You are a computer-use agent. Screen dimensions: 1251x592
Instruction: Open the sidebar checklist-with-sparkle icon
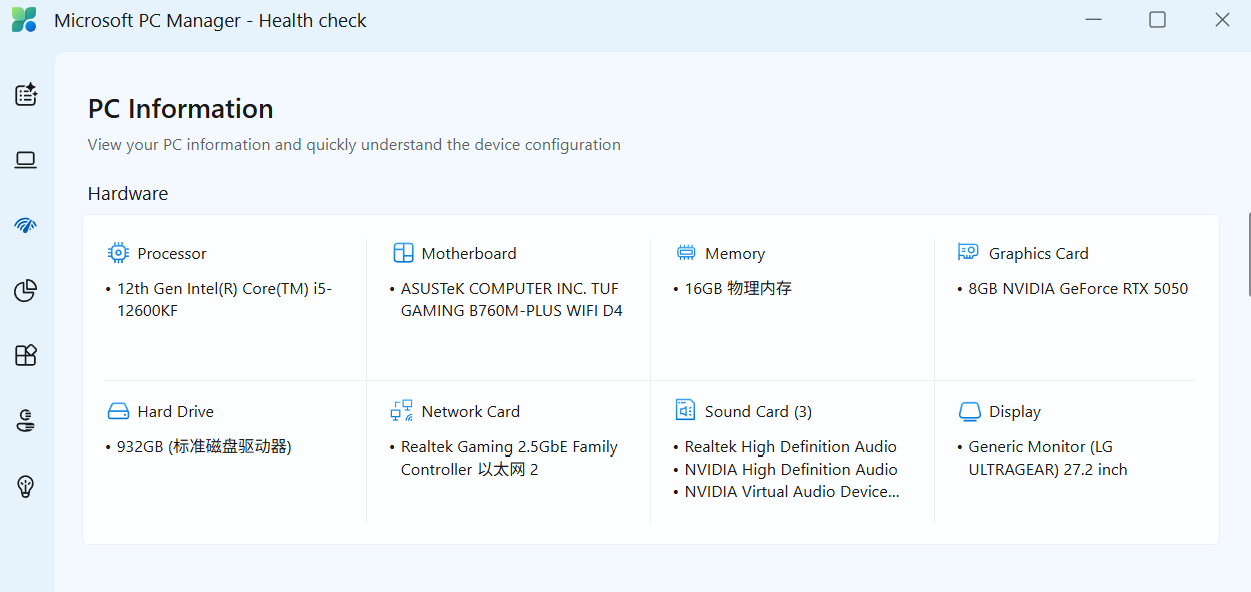(x=26, y=95)
